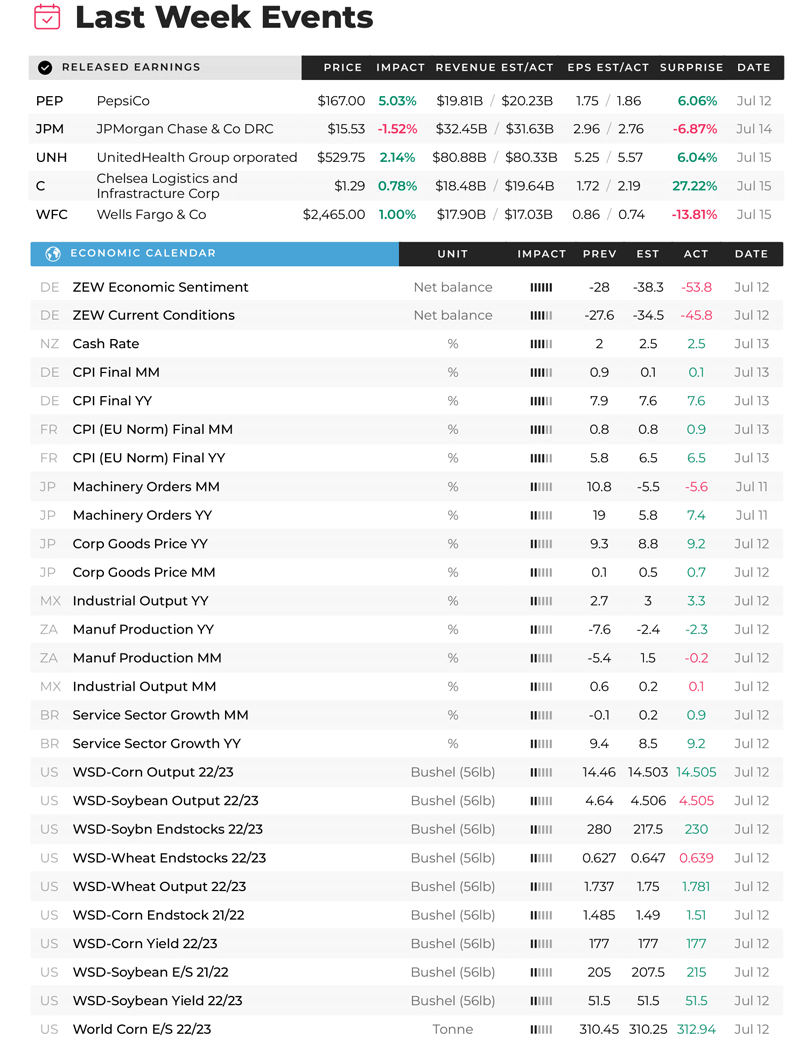Click WSD-Soybean Output 22/23 event
806x1061 pixels.
click(166, 801)
